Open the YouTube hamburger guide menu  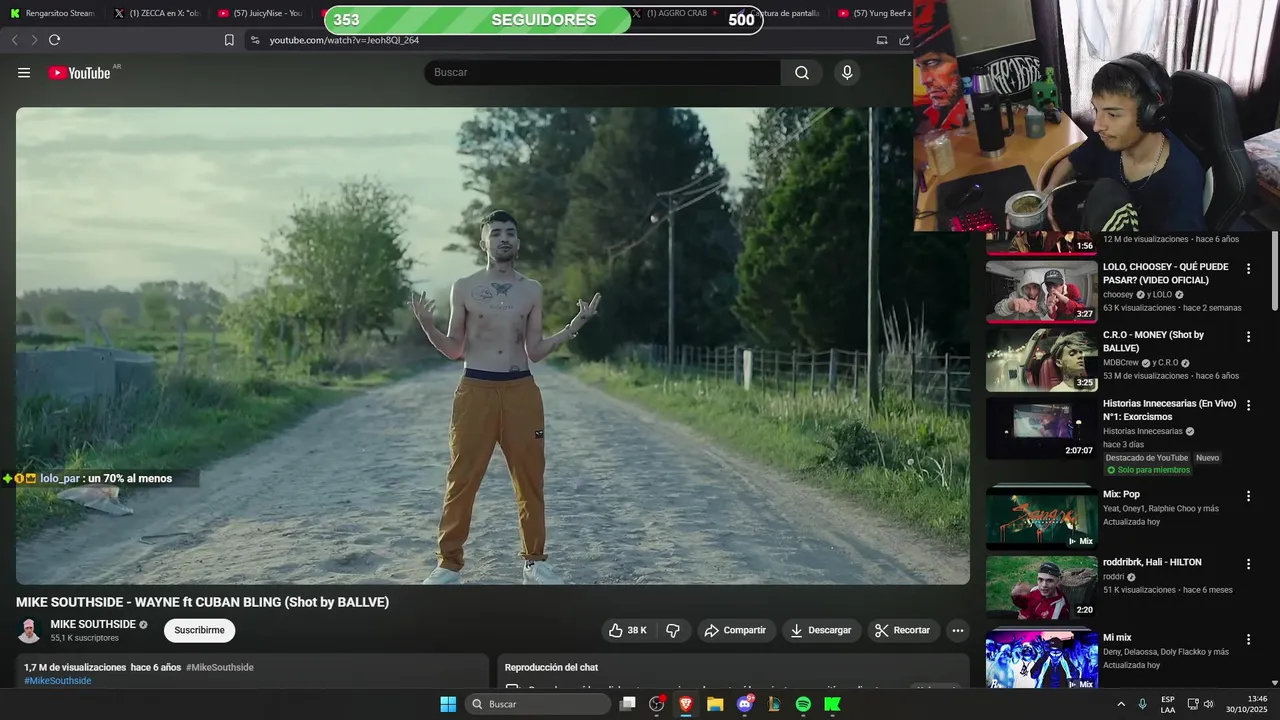pyautogui.click(x=24, y=72)
